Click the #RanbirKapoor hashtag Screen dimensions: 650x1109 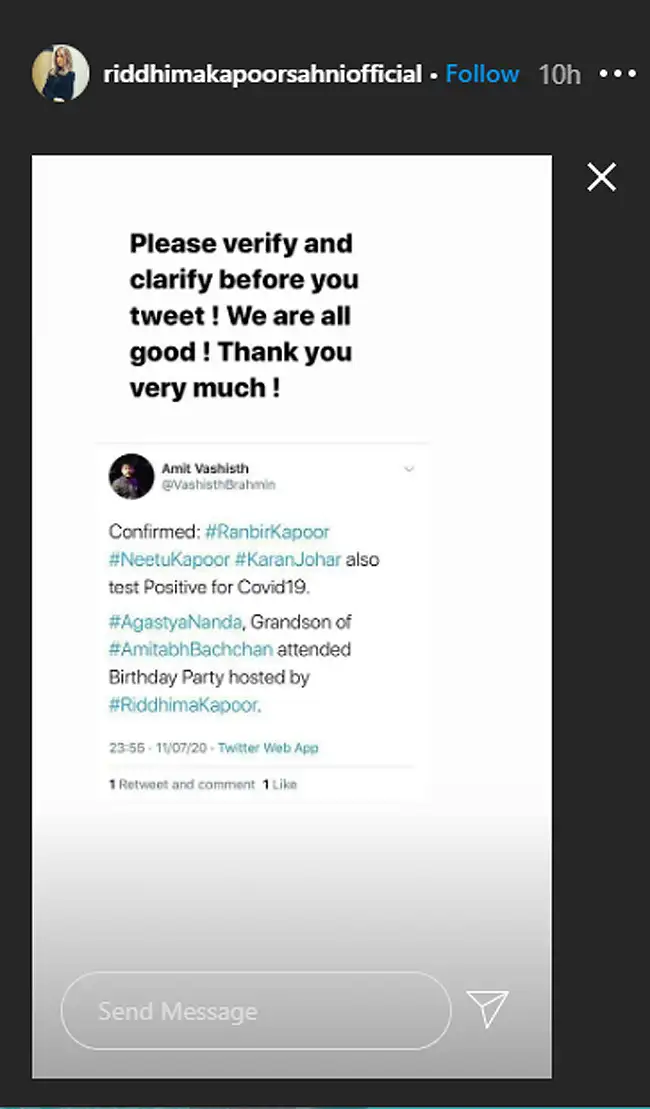[267, 531]
